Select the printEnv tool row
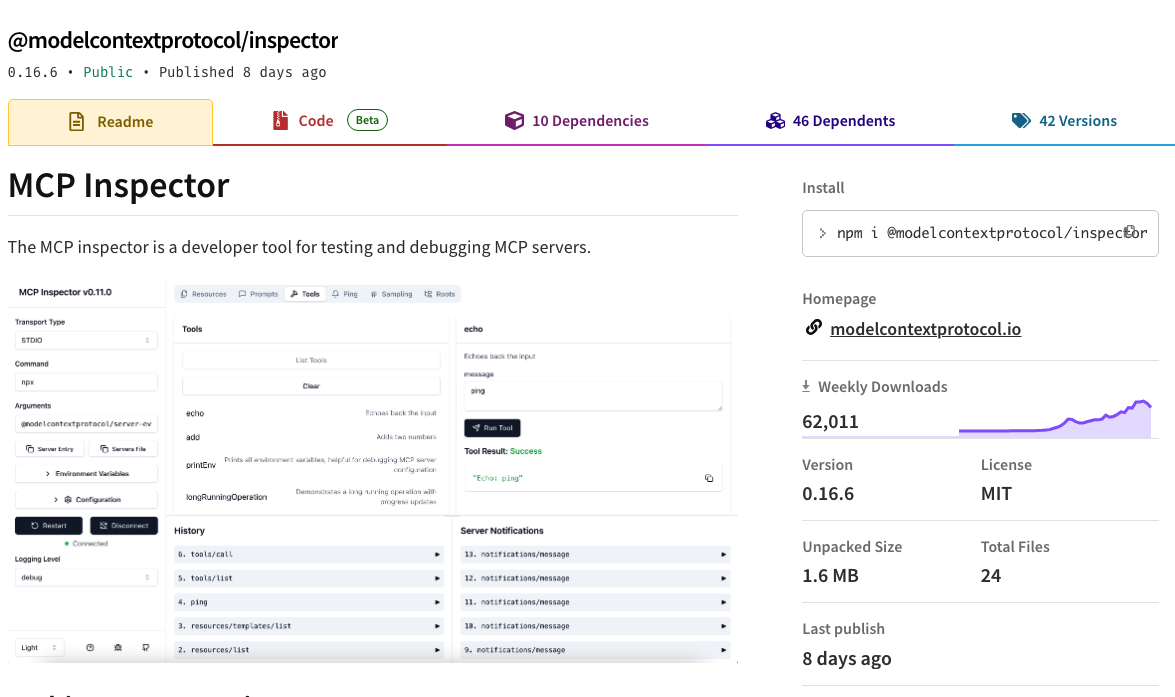The width and height of the screenshot is (1175, 697). (x=311, y=465)
